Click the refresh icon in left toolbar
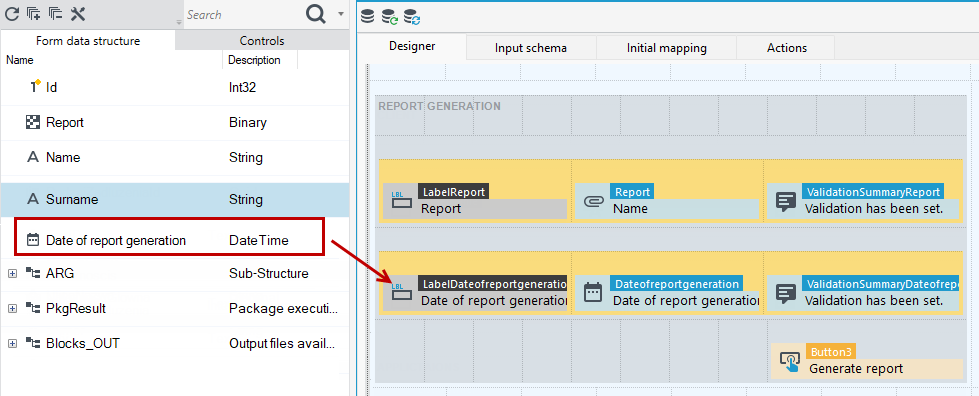This screenshot has width=979, height=396. pyautogui.click(x=12, y=14)
